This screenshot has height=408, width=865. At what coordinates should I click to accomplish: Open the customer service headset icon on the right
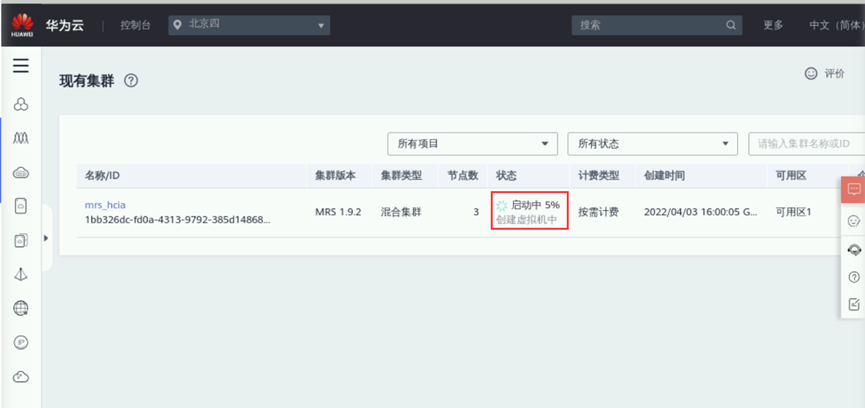pyautogui.click(x=853, y=249)
